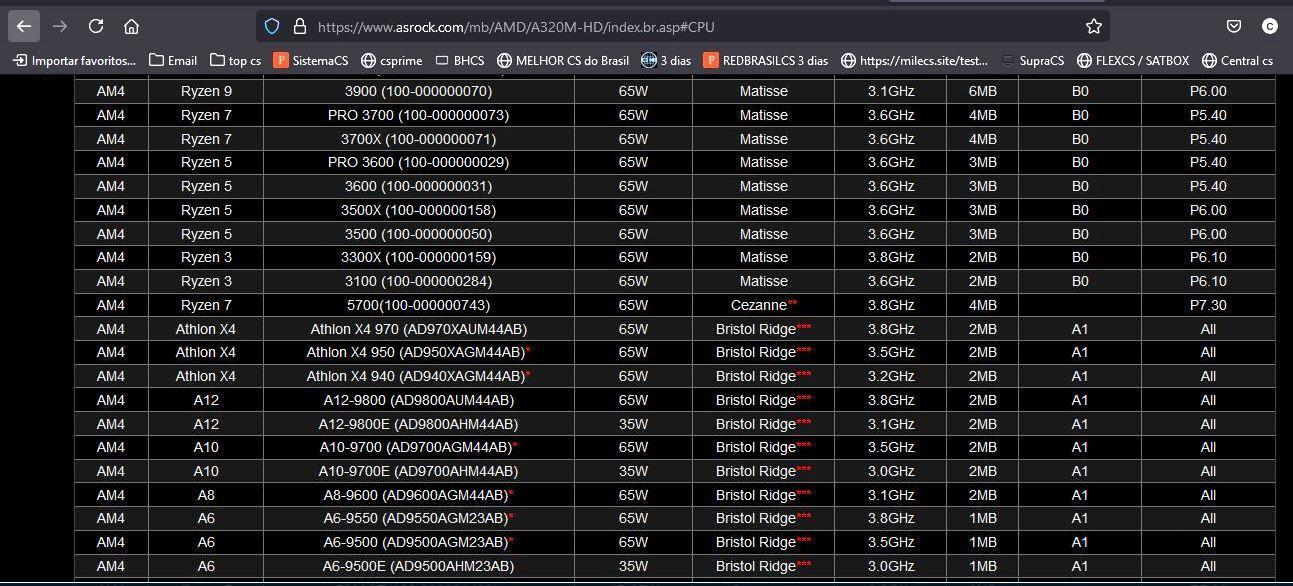Open the Pocket save icon
The height and width of the screenshot is (586, 1293).
[x=1234, y=26]
